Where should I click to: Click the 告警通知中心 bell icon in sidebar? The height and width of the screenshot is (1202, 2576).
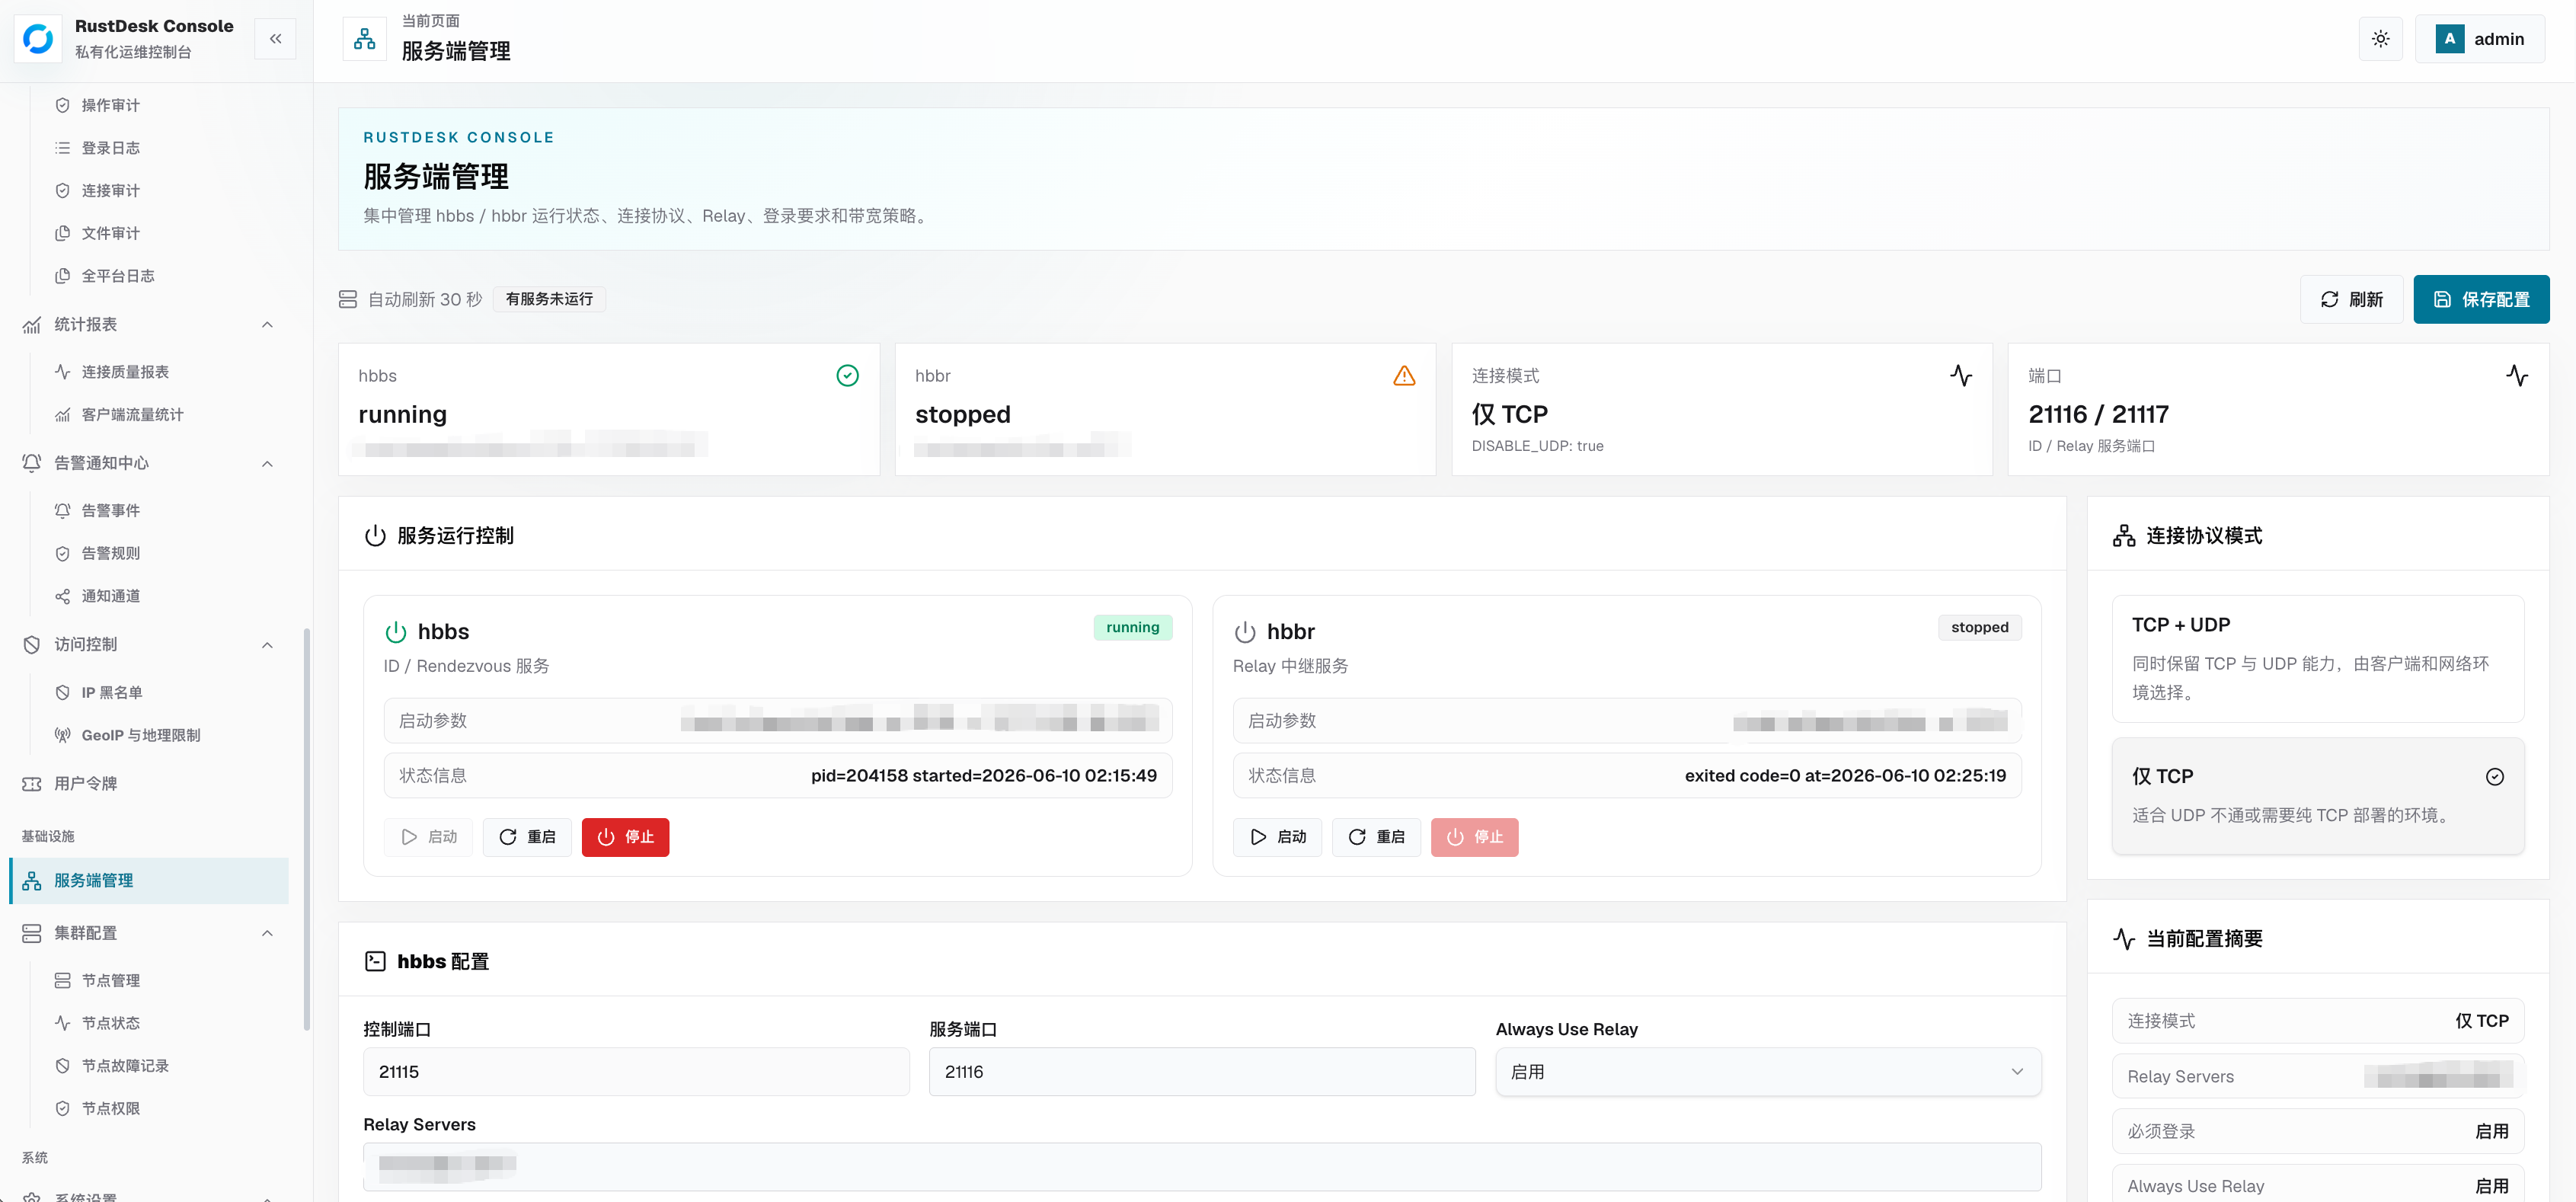pyautogui.click(x=32, y=463)
